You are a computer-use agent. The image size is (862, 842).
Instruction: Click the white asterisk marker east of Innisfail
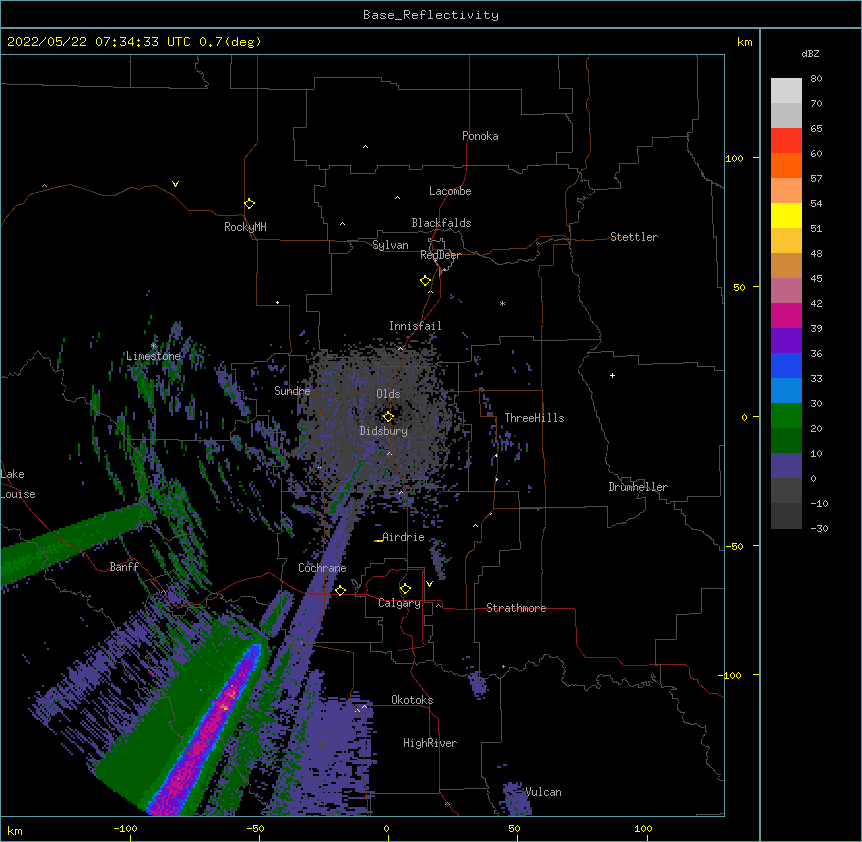pyautogui.click(x=502, y=303)
